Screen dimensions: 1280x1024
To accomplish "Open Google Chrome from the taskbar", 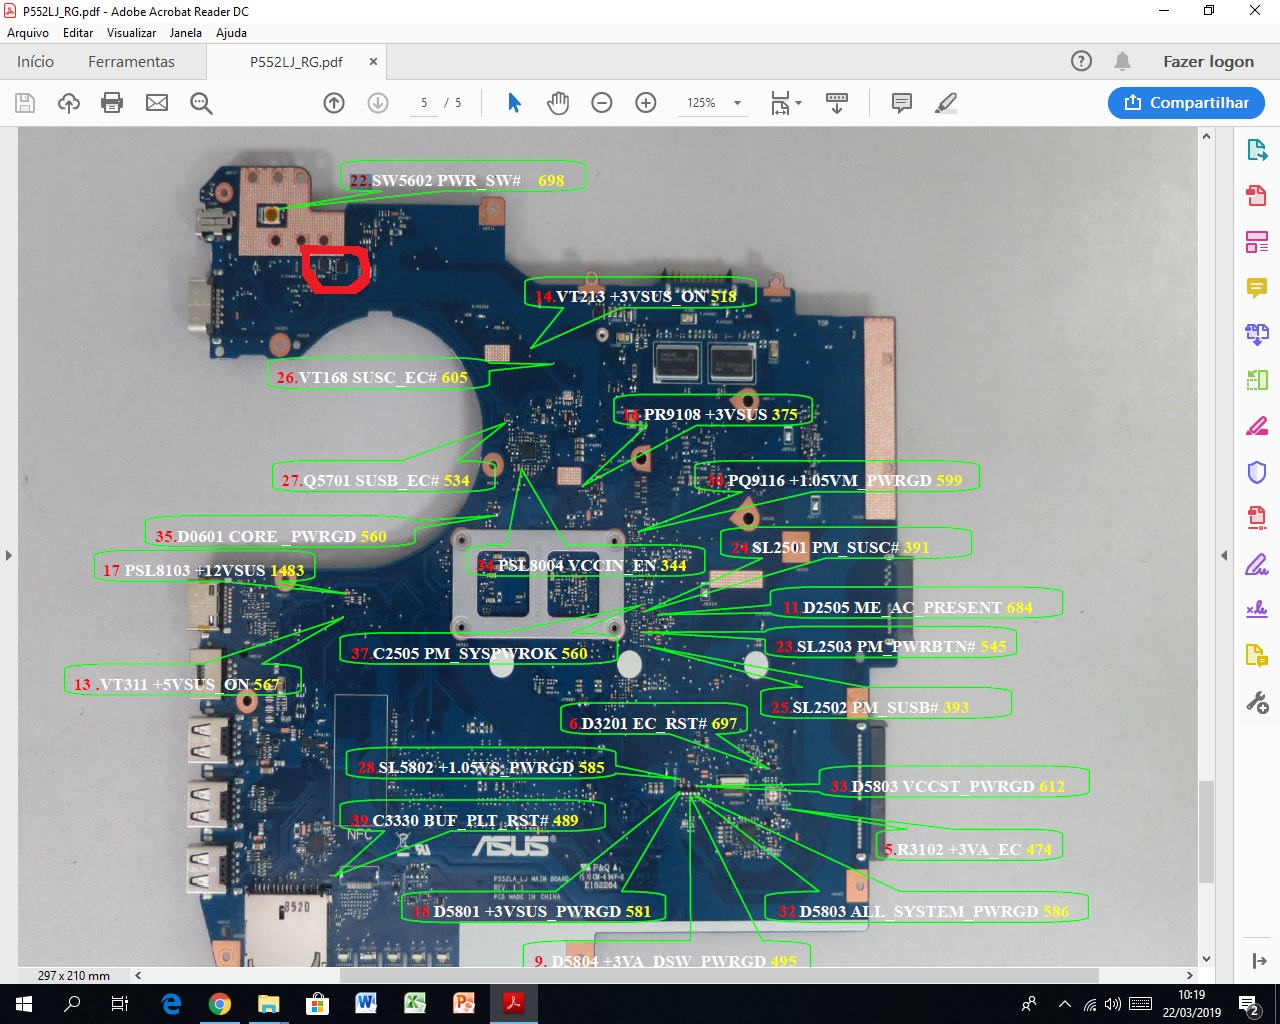I will point(220,1004).
